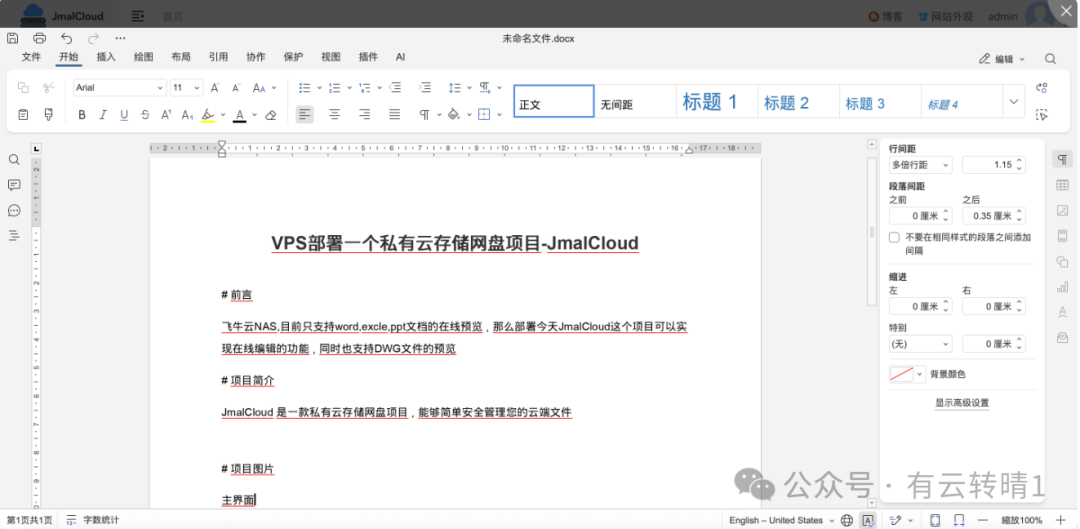Select the Copy style paintbrush icon
This screenshot has height=529, width=1080.
pos(48,114)
